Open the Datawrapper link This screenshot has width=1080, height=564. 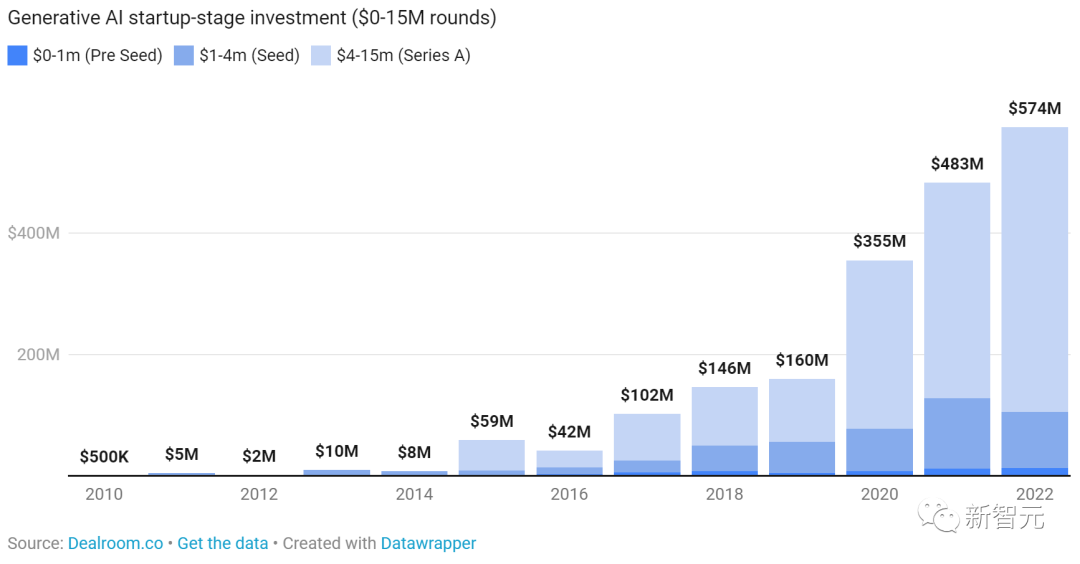point(428,543)
